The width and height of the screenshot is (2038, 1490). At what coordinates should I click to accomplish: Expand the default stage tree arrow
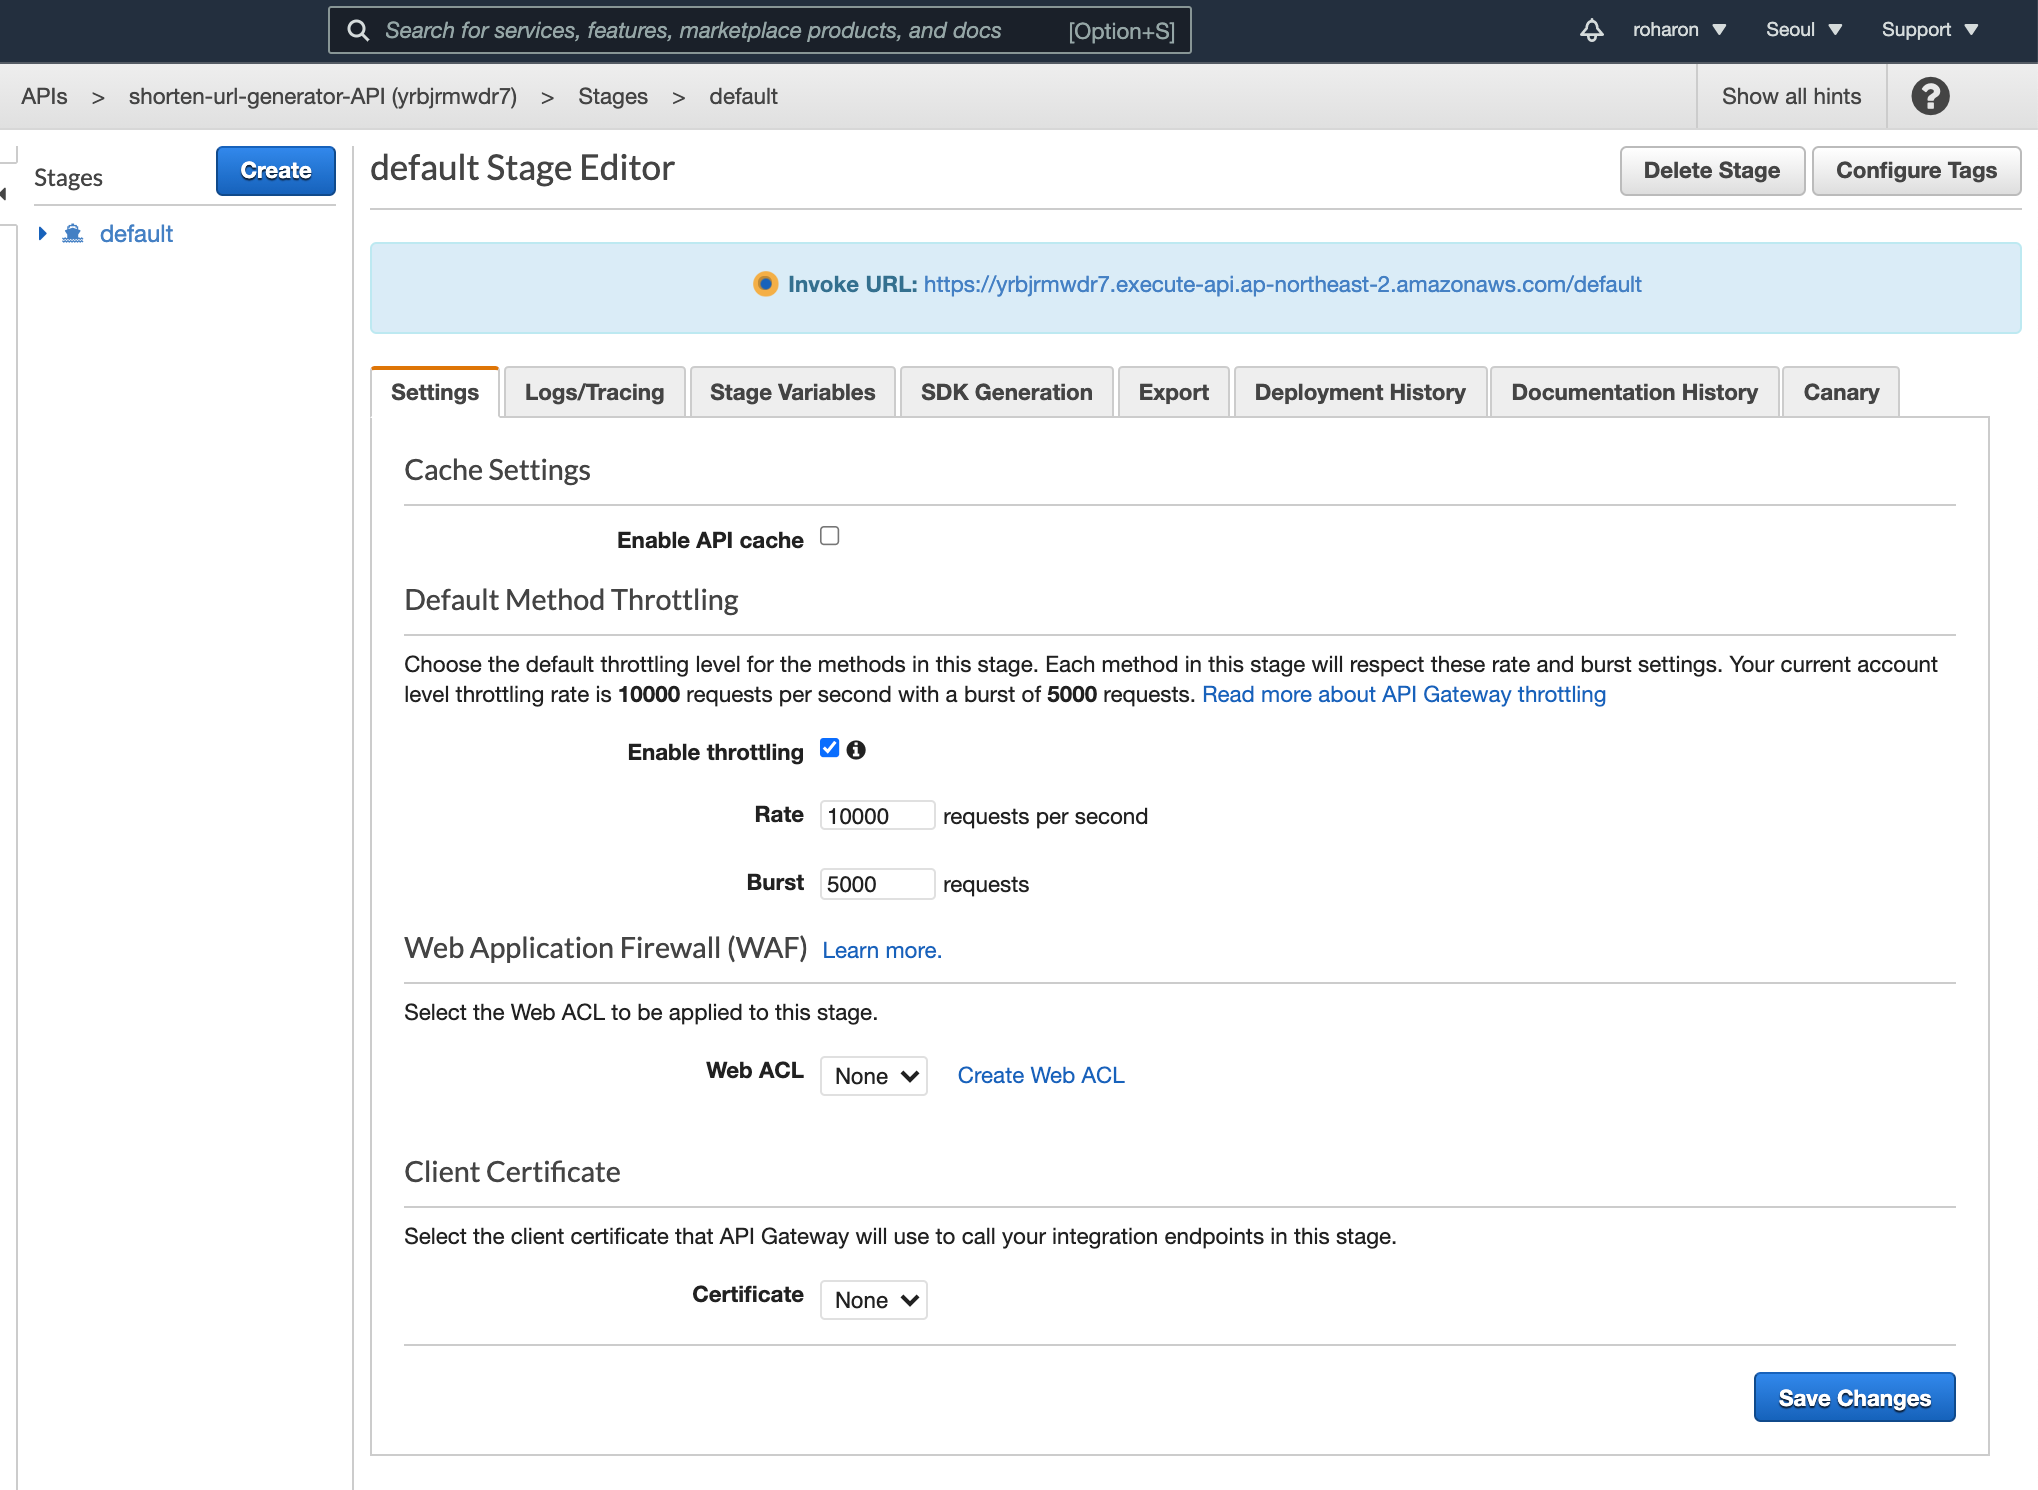point(42,233)
